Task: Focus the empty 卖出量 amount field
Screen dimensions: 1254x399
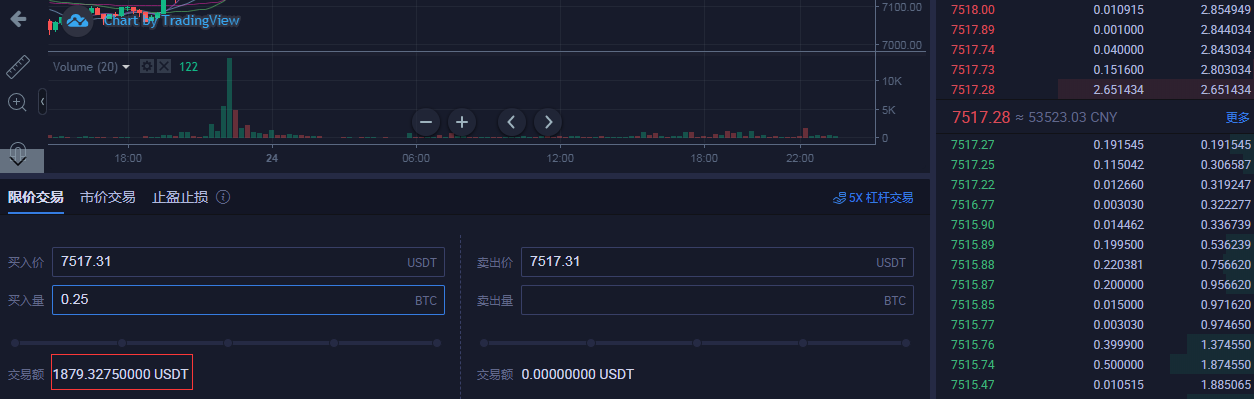Action: coord(717,300)
